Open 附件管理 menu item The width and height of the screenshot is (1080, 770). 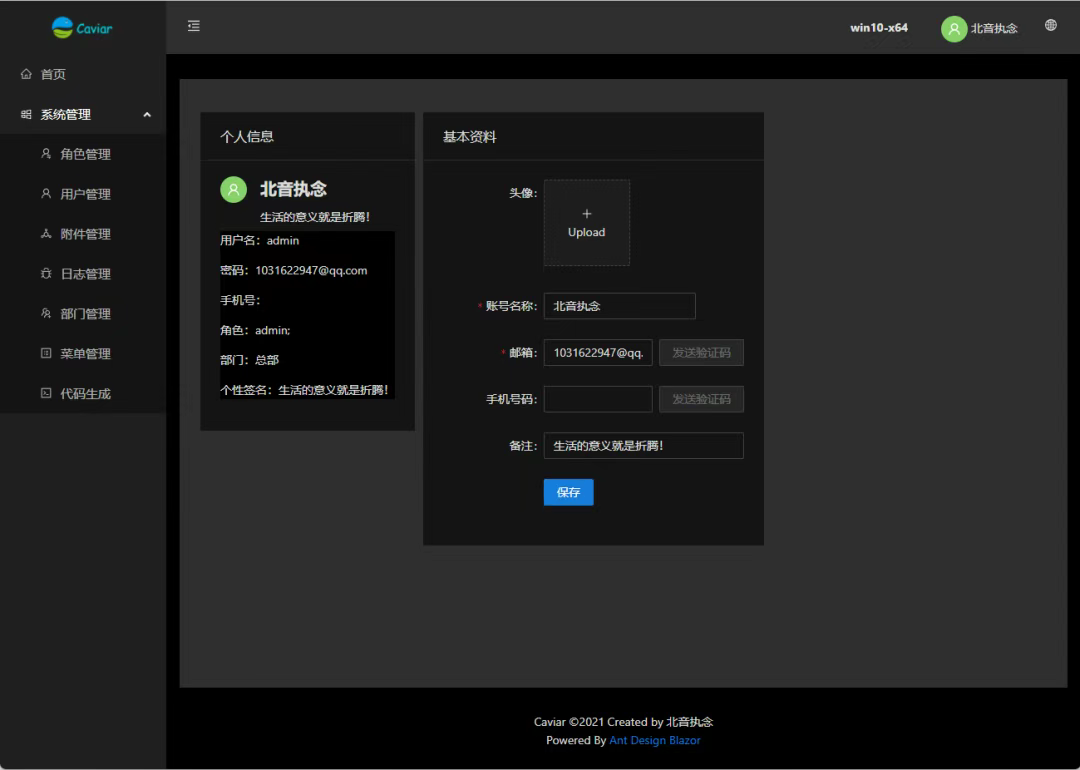83,234
